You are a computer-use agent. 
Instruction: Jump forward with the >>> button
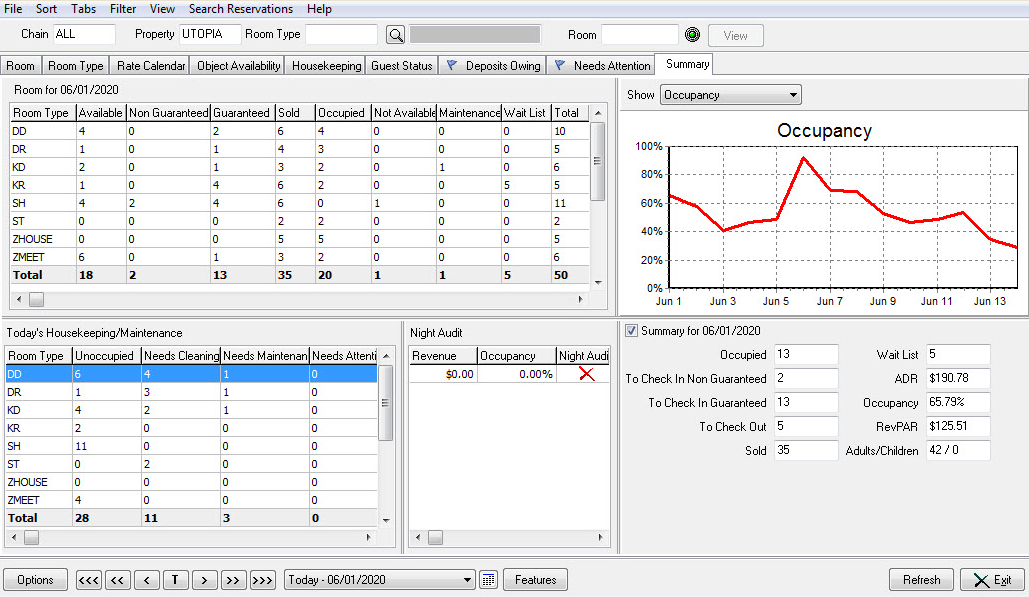pos(262,580)
